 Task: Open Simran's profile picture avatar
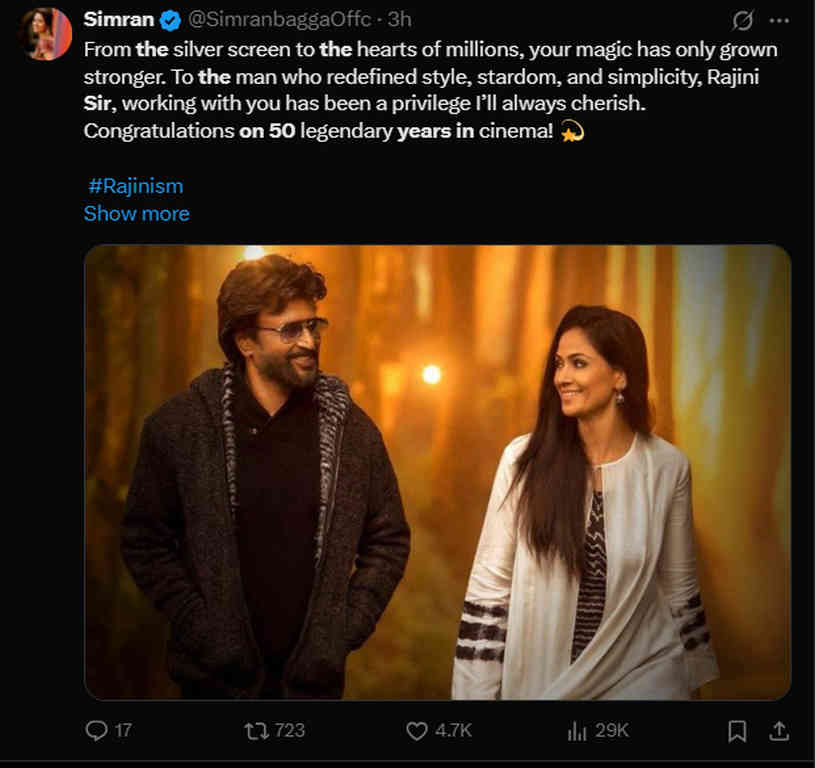click(x=45, y=34)
